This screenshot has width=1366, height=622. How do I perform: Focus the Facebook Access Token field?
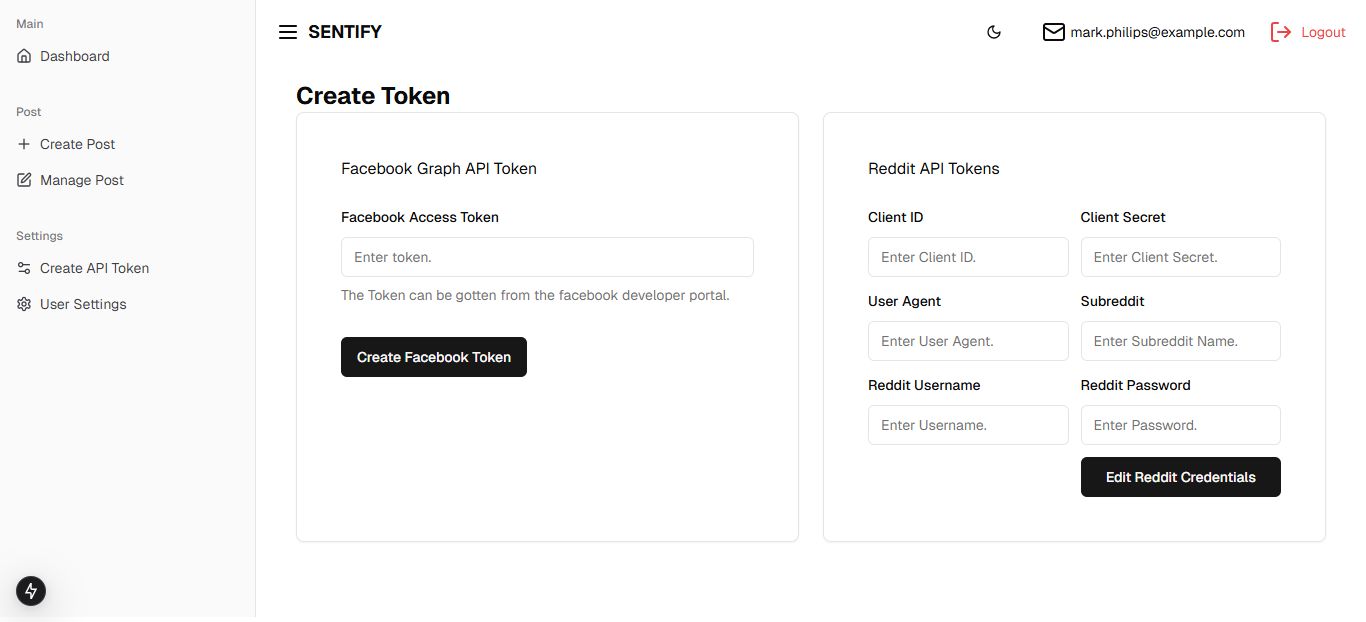coord(547,257)
